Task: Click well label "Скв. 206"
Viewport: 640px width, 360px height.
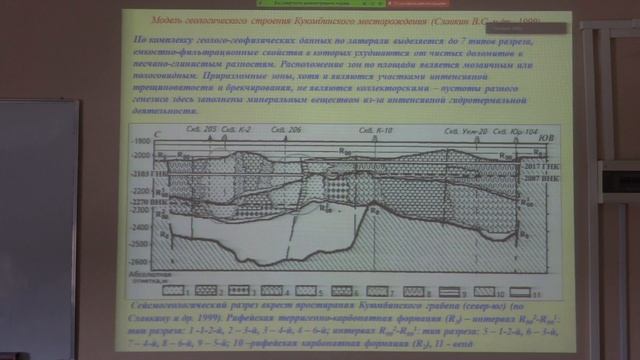Action: tap(286, 130)
